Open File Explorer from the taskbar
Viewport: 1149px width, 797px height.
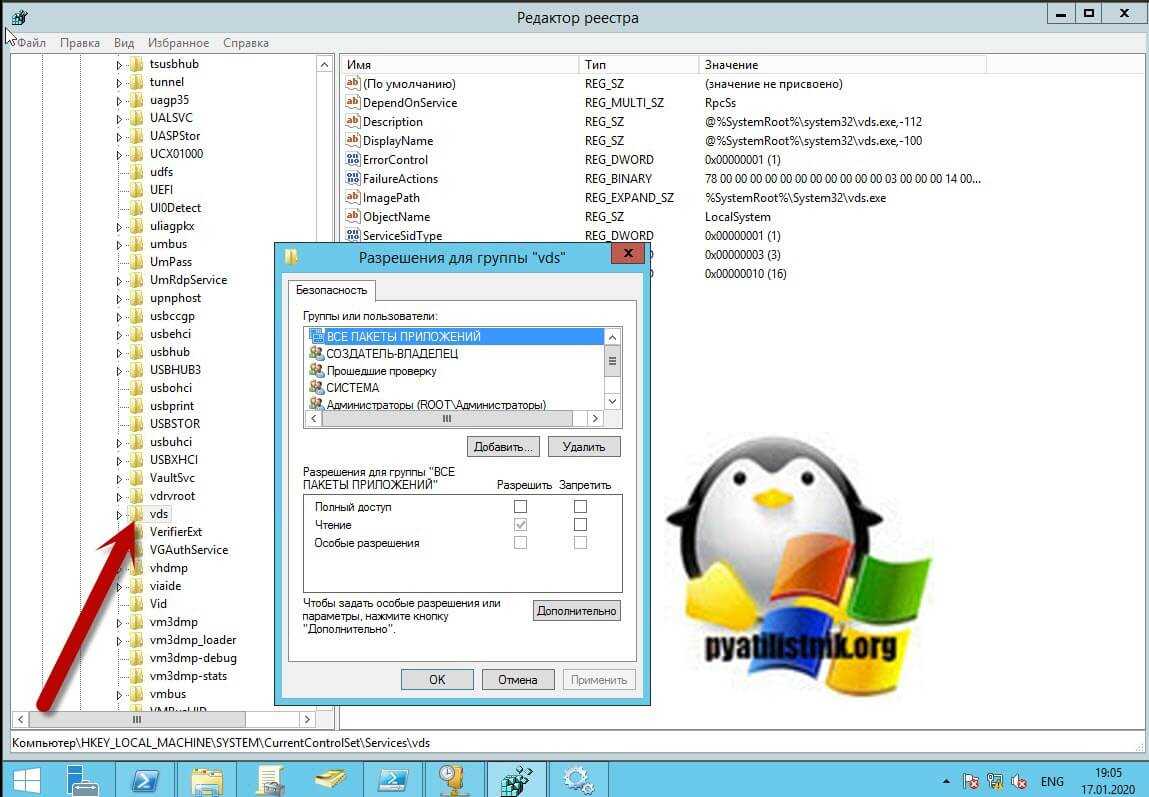click(x=207, y=780)
